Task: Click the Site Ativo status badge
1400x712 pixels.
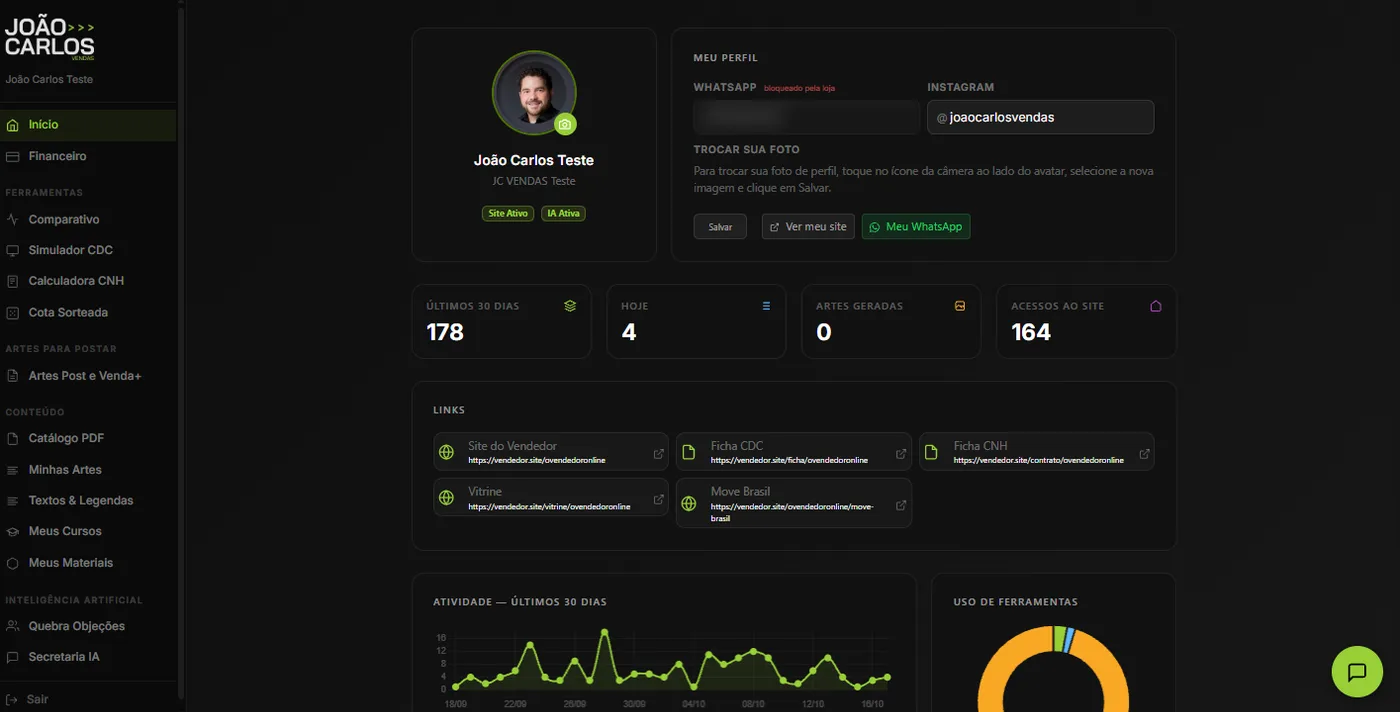Action: click(x=508, y=213)
